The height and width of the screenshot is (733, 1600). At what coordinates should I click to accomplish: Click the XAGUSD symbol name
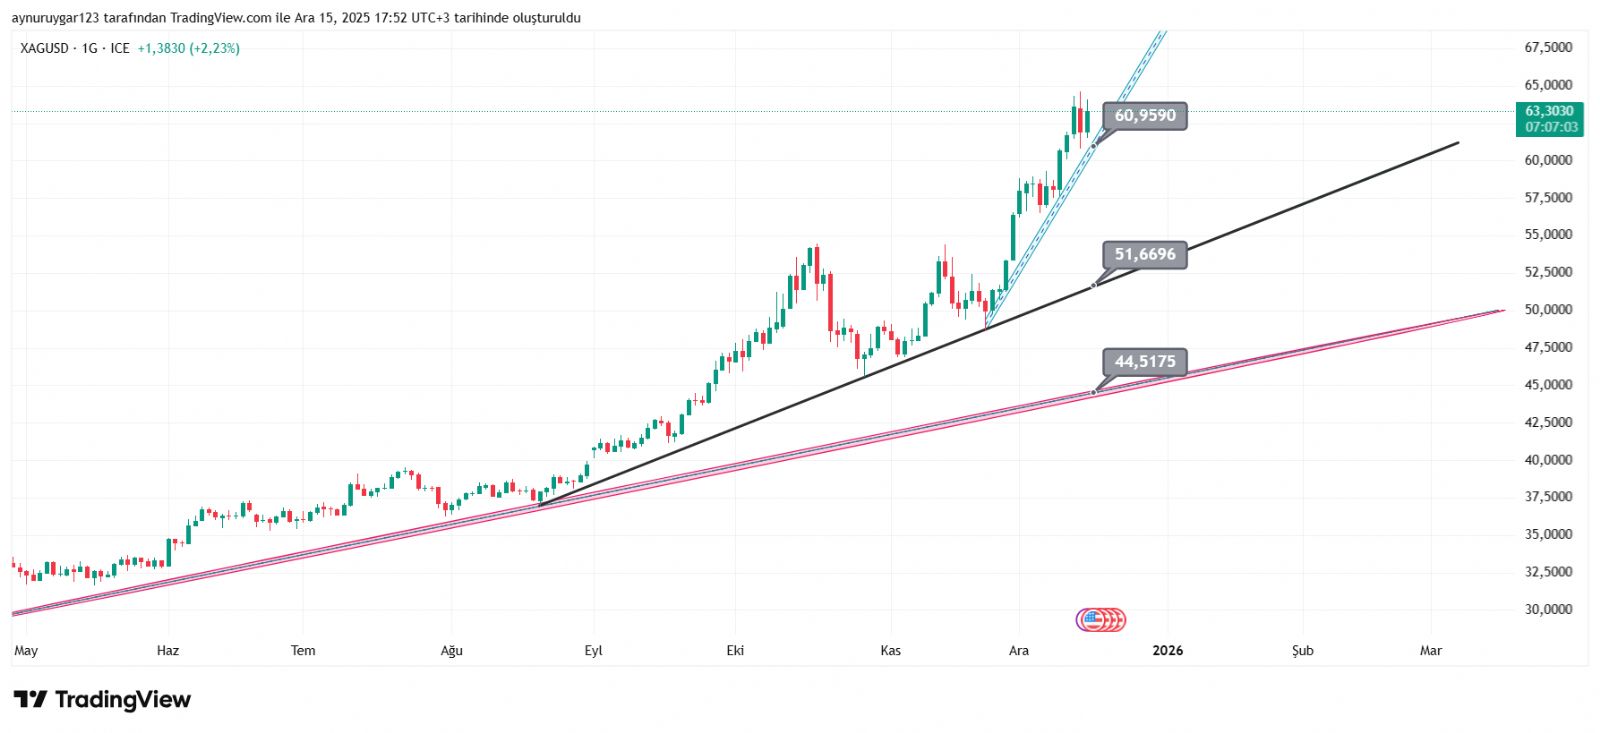click(x=44, y=48)
